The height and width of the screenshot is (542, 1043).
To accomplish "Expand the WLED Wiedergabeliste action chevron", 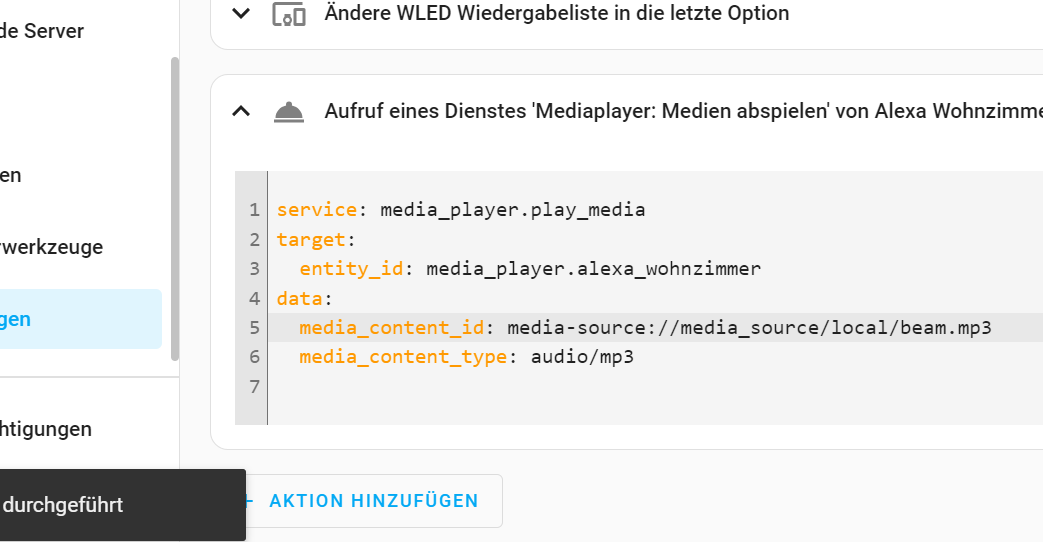I will click(241, 13).
